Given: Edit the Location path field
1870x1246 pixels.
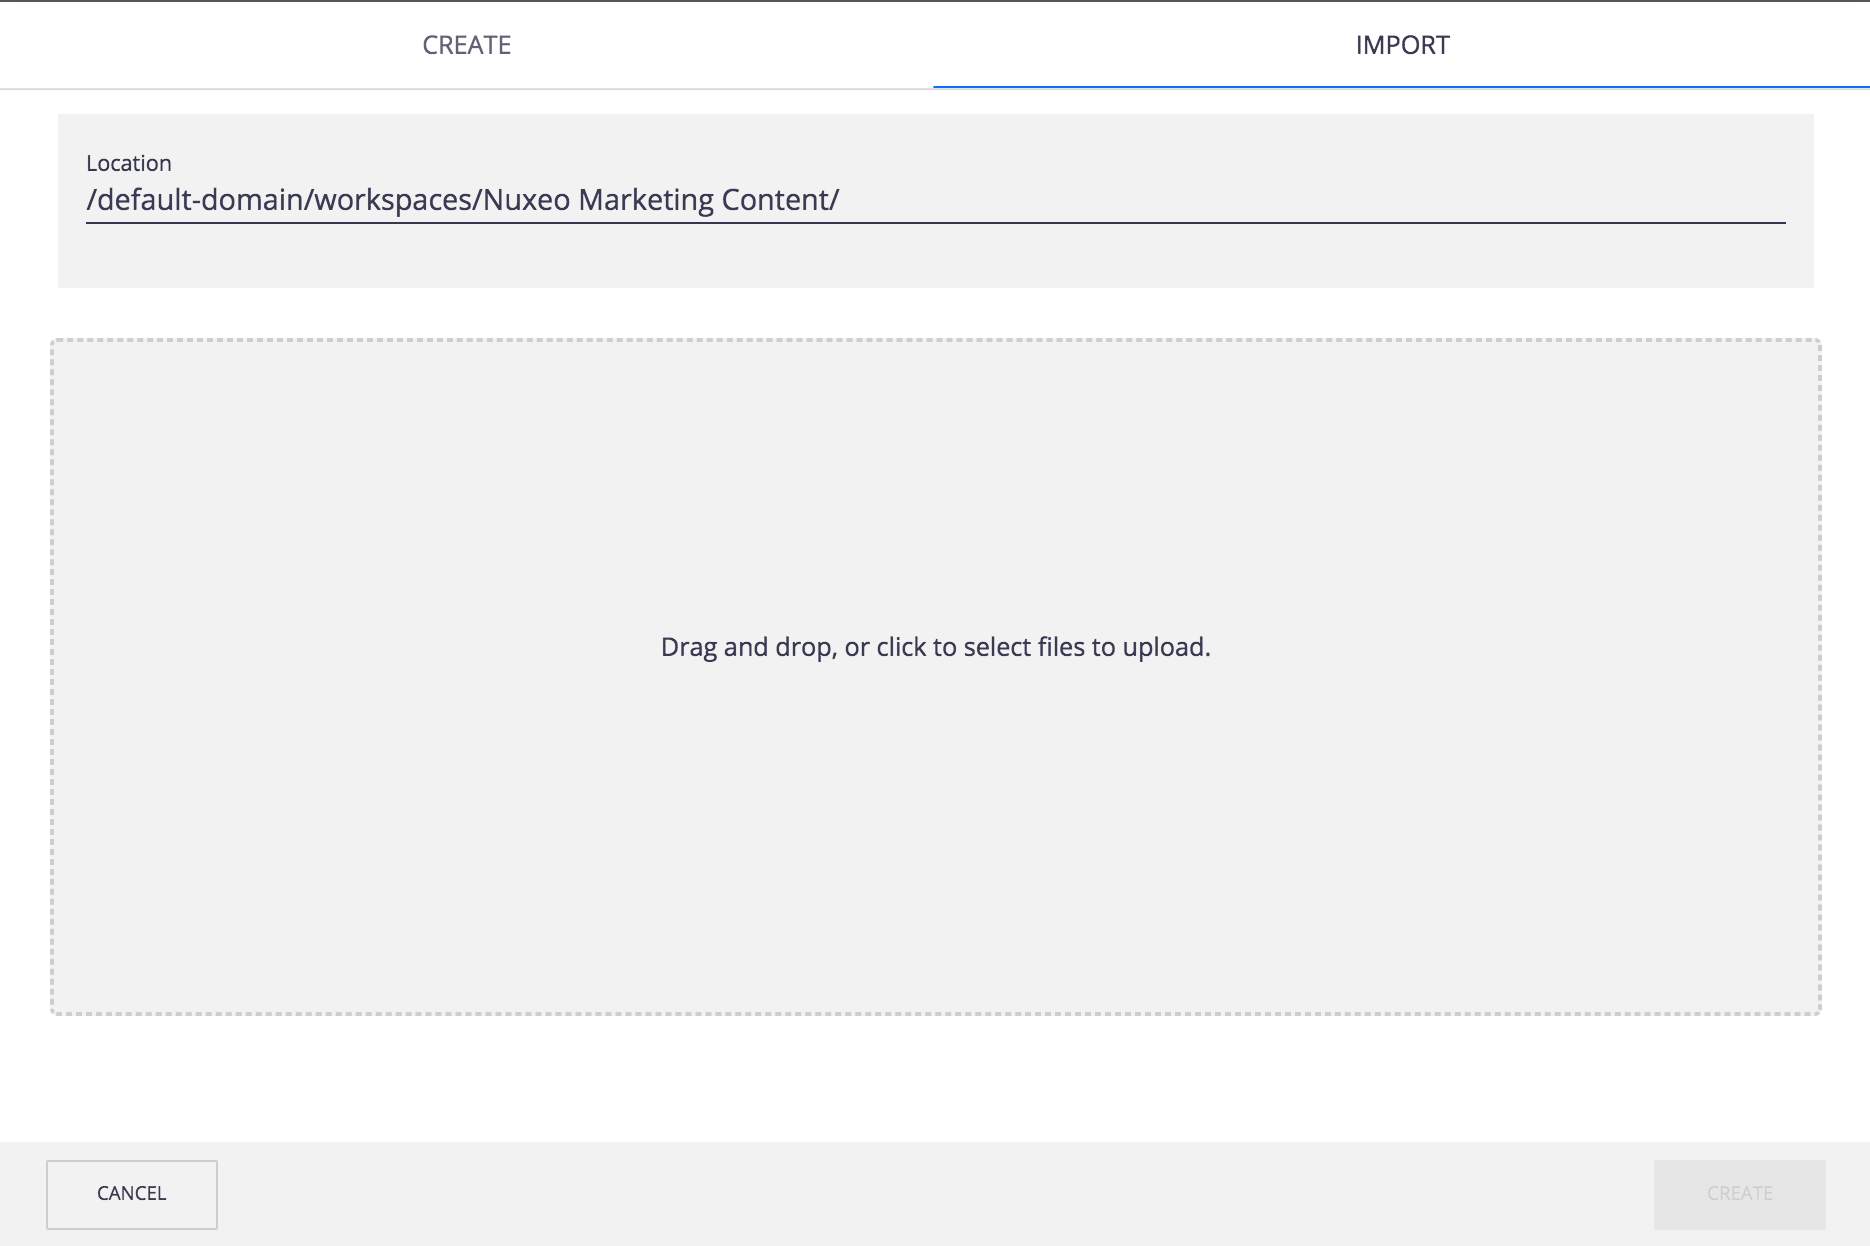Looking at the screenshot, I should coord(935,200).
